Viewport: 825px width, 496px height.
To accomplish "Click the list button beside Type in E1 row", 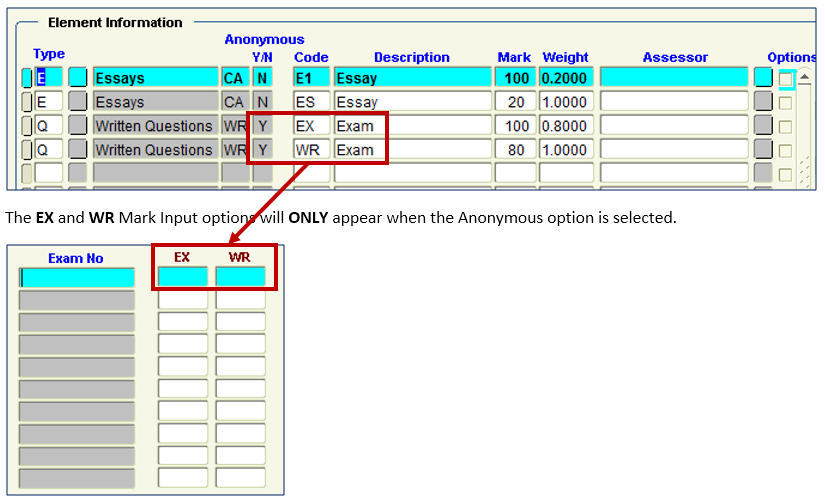I will 77,78.
